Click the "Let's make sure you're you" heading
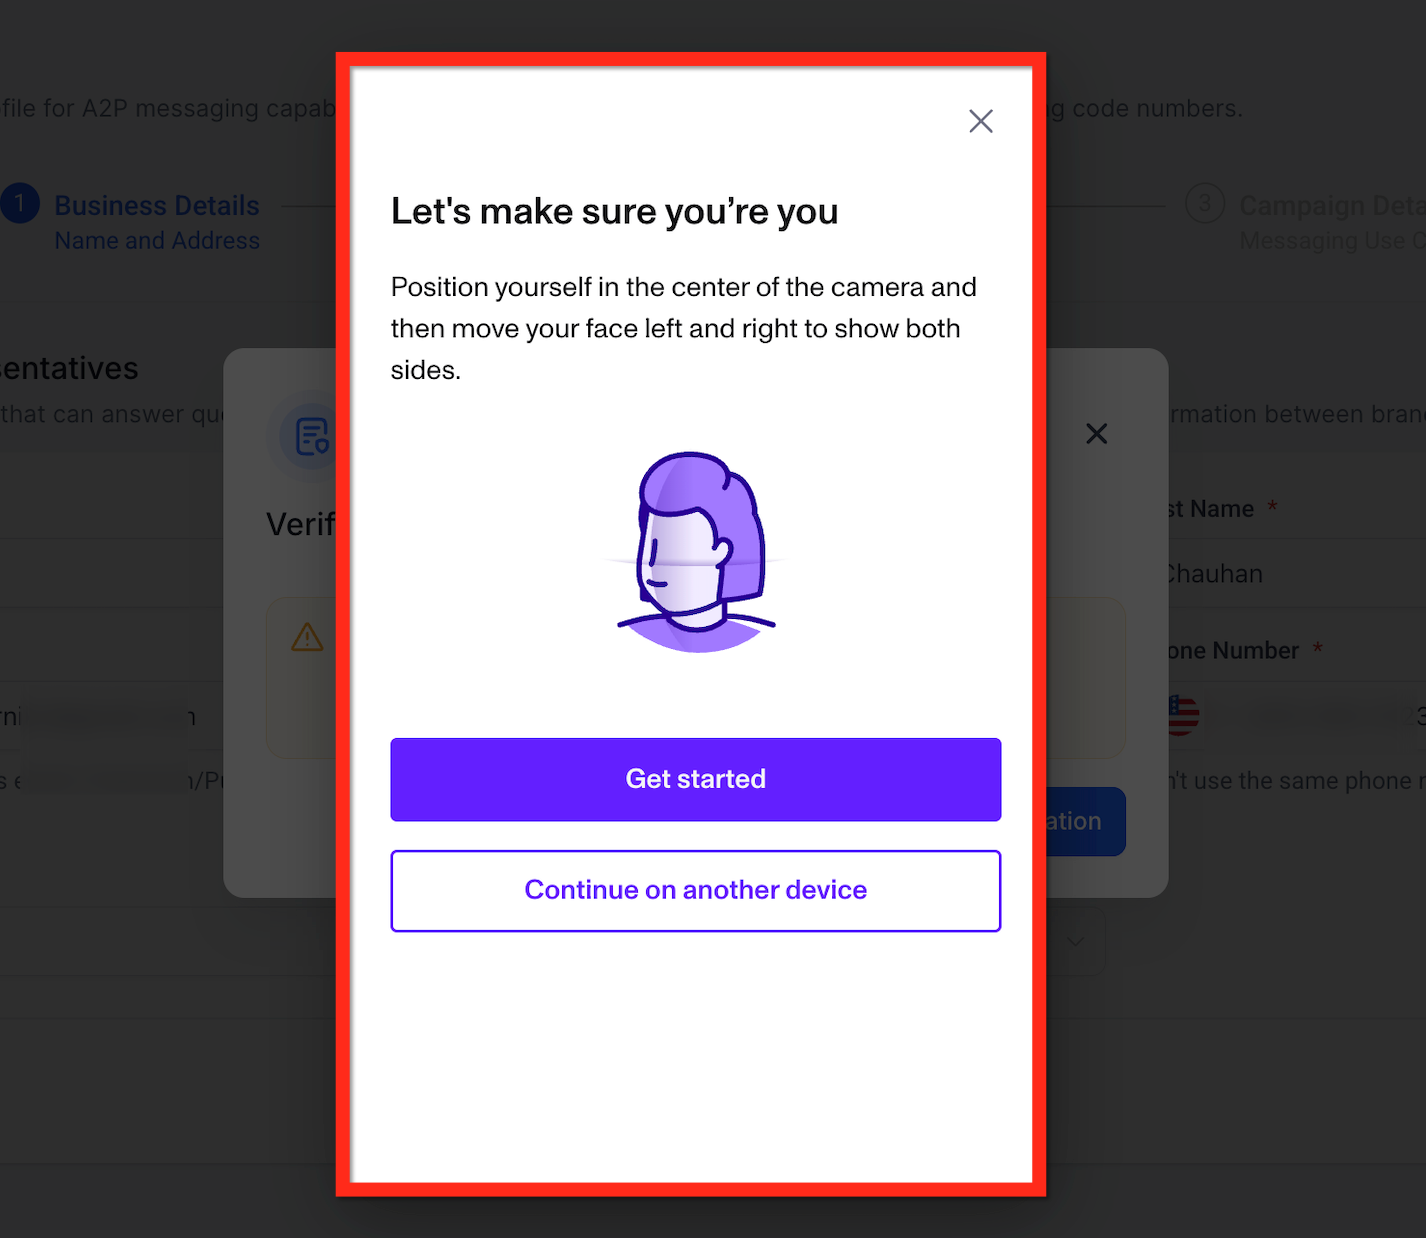This screenshot has width=1426, height=1238. pos(614,212)
